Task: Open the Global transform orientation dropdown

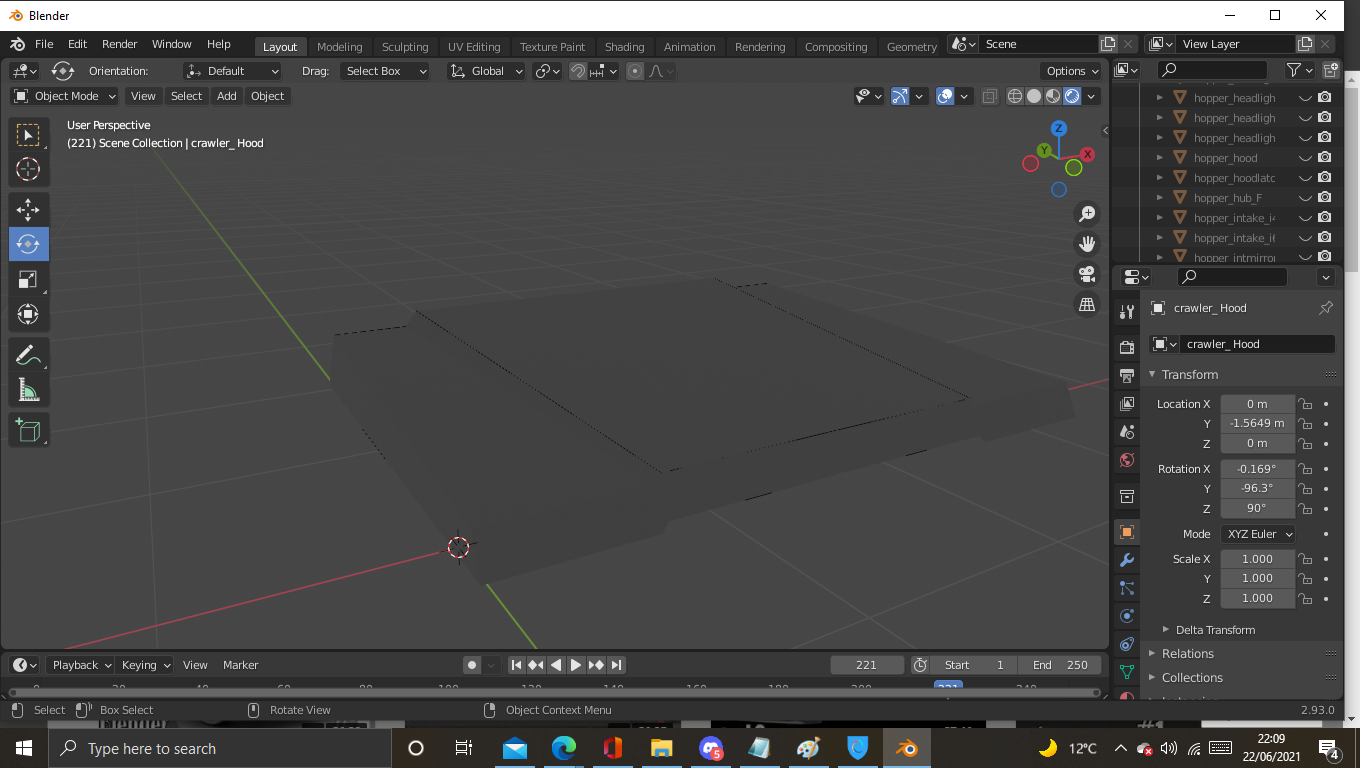Action: pos(487,71)
